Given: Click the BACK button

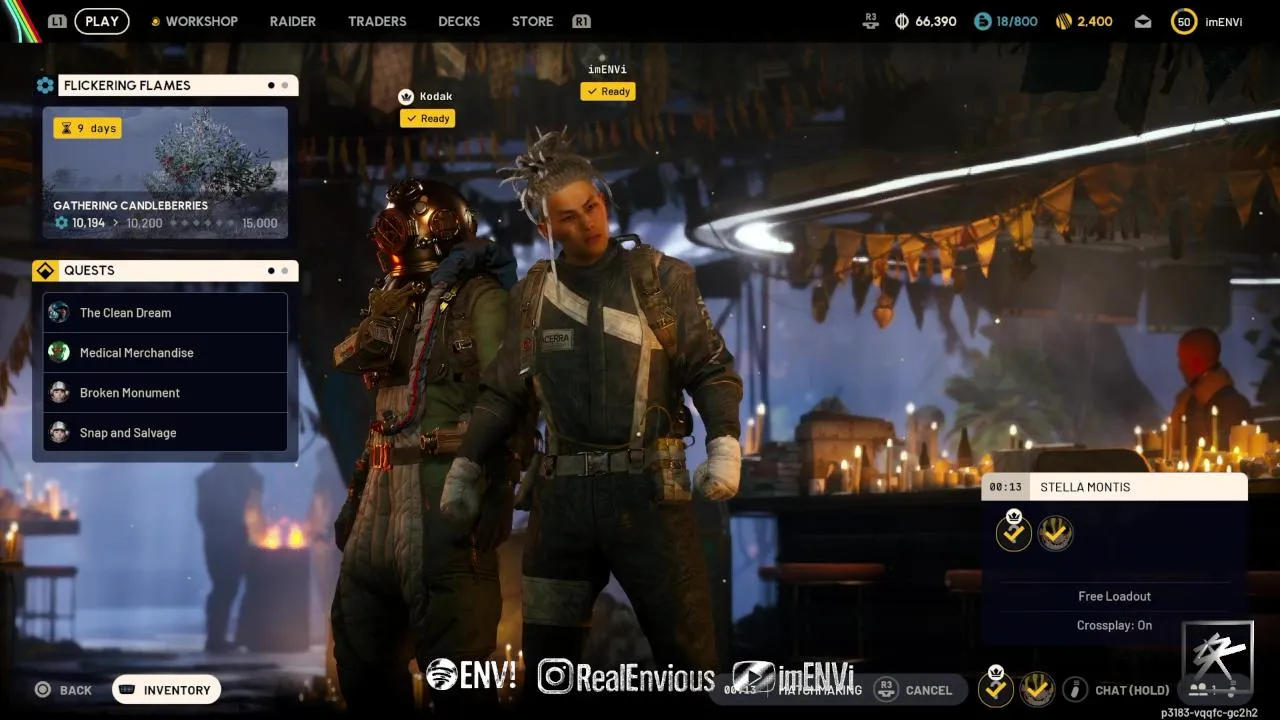Looking at the screenshot, I should click(64, 690).
